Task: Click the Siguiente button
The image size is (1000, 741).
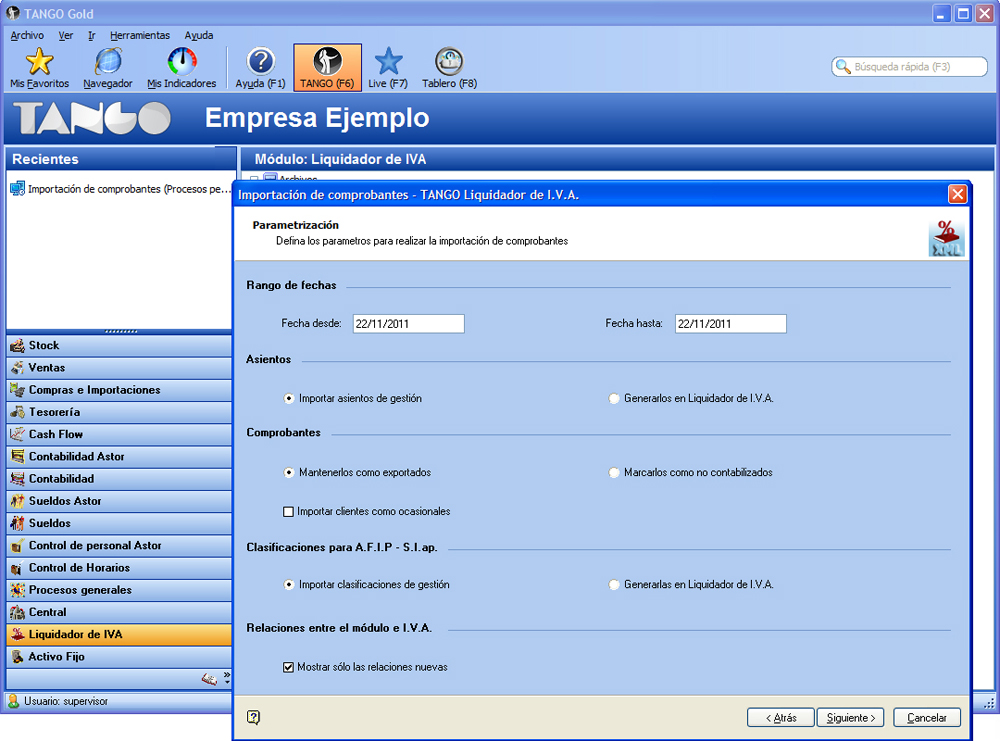Action: coord(851,717)
